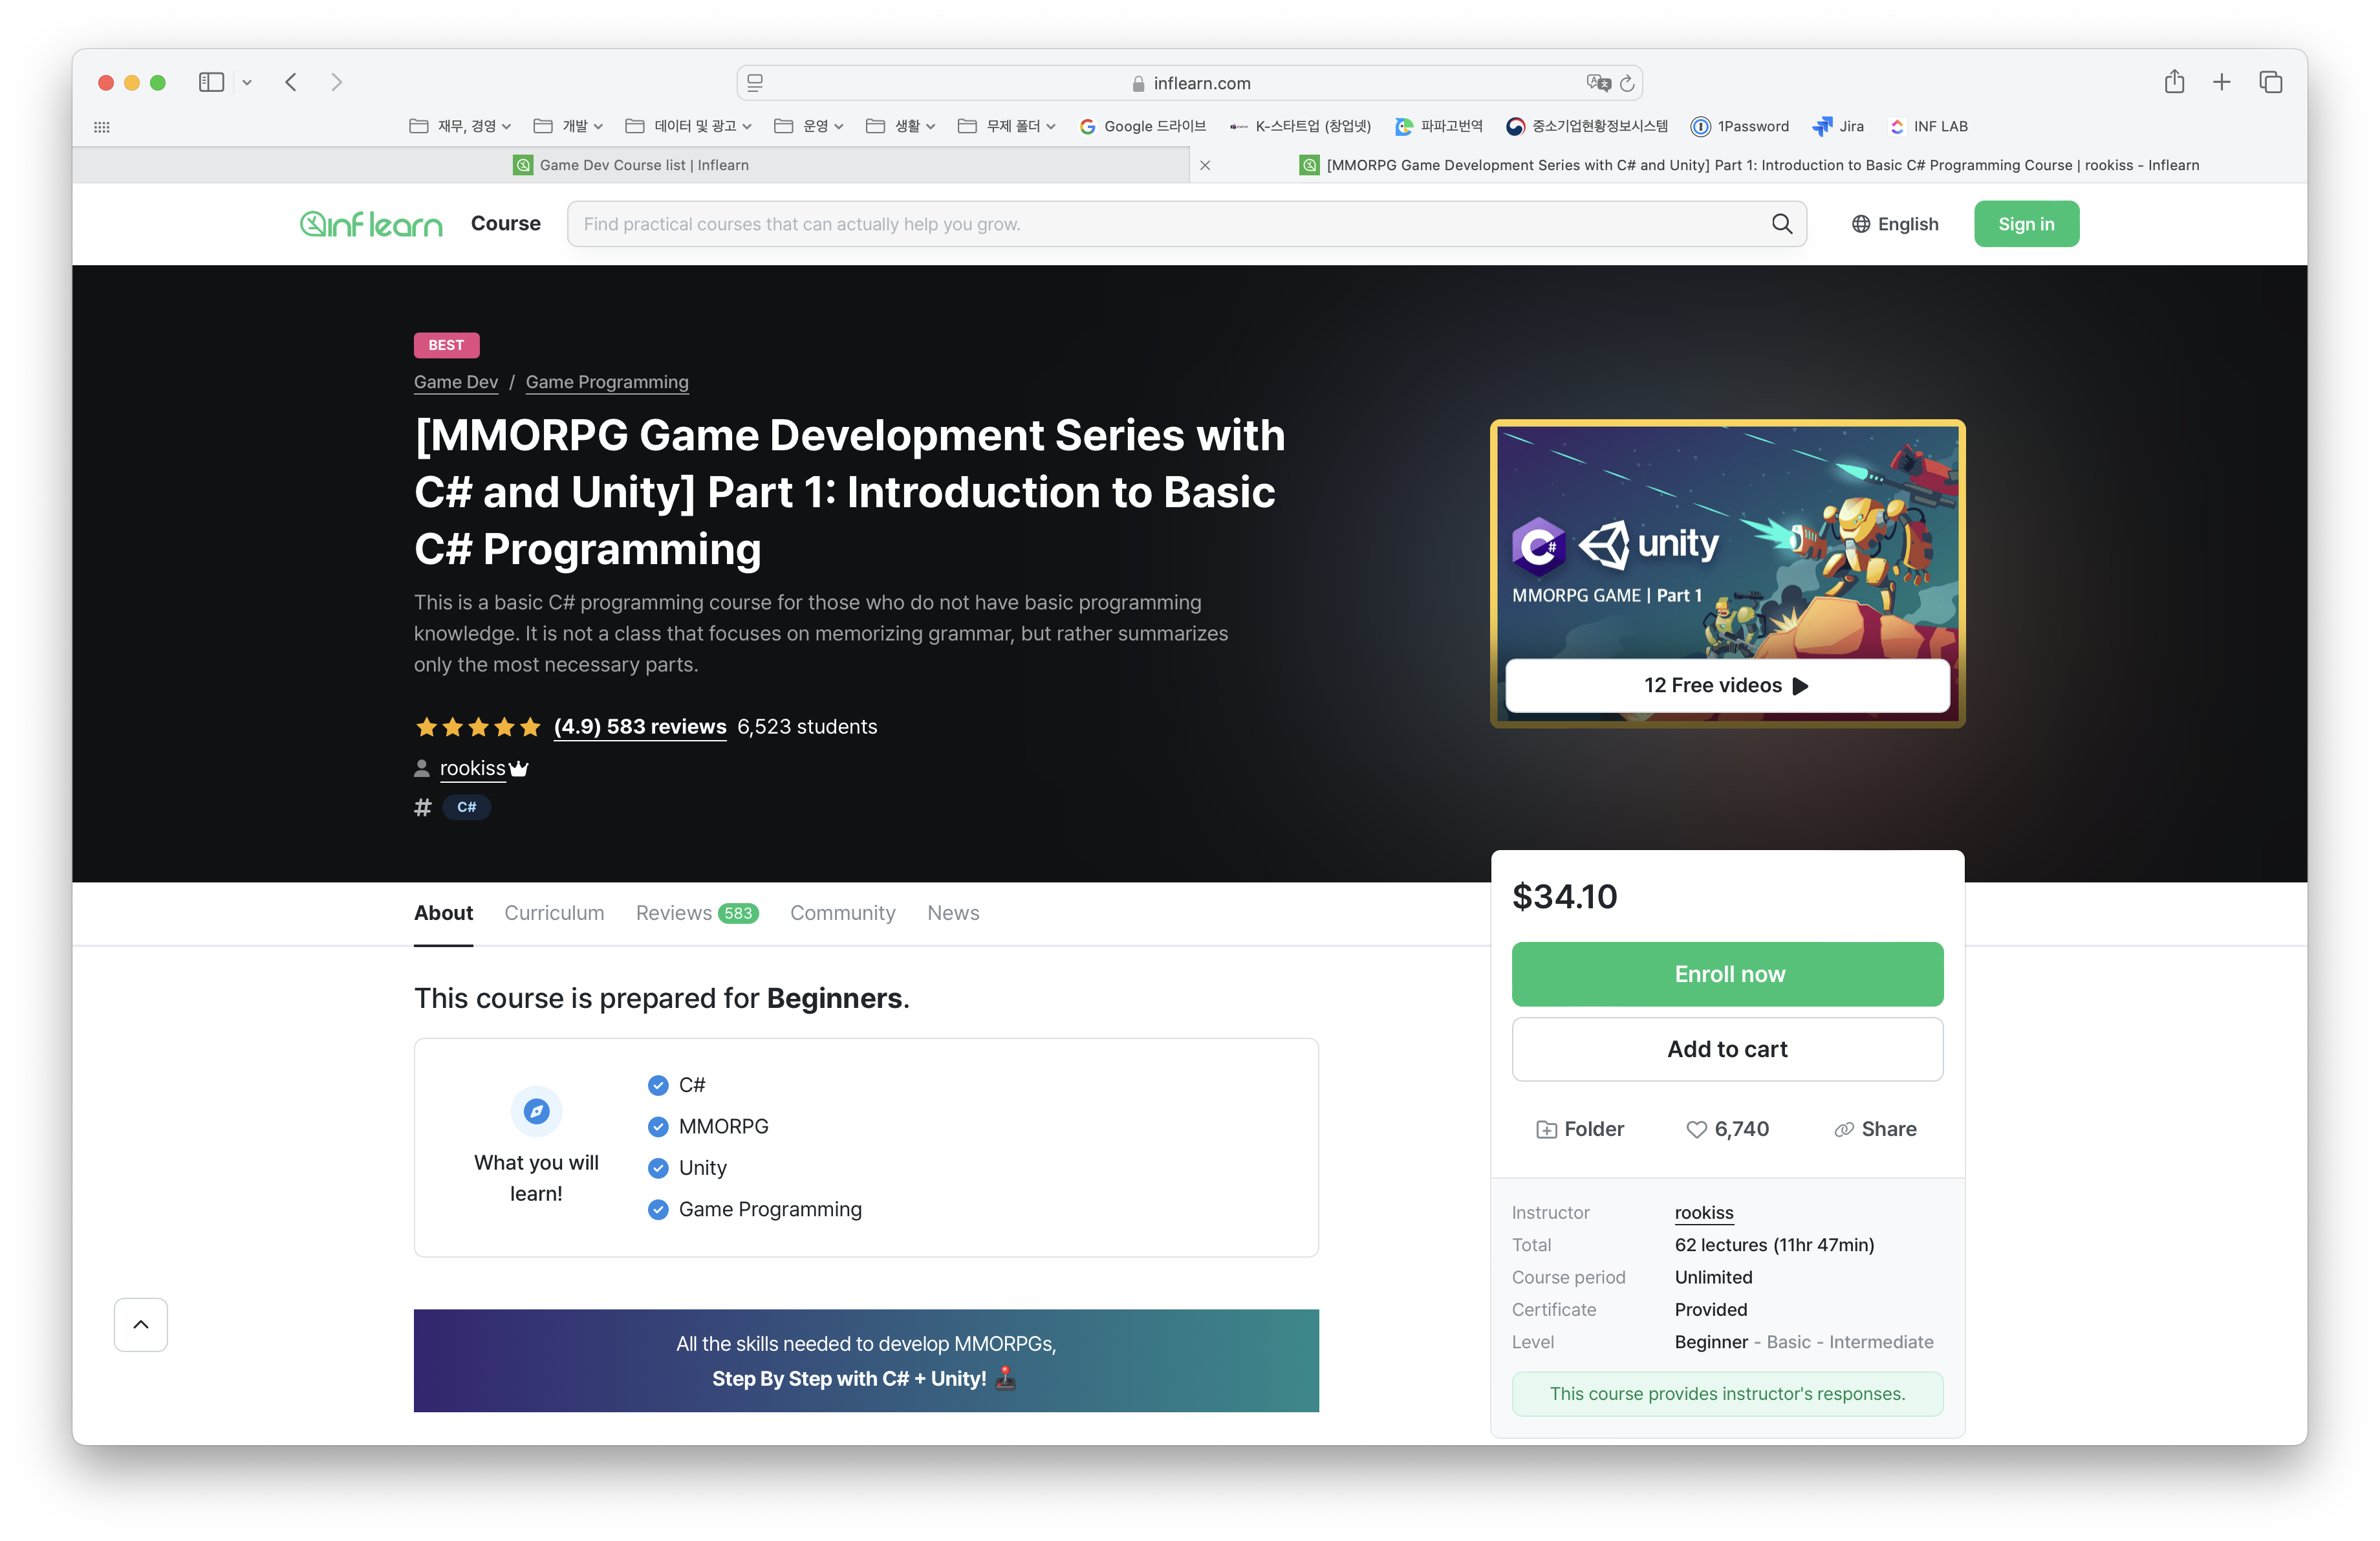This screenshot has width=2380, height=1541.
Task: Expand the 재무, 경영 bookmarks folder
Action: [460, 126]
